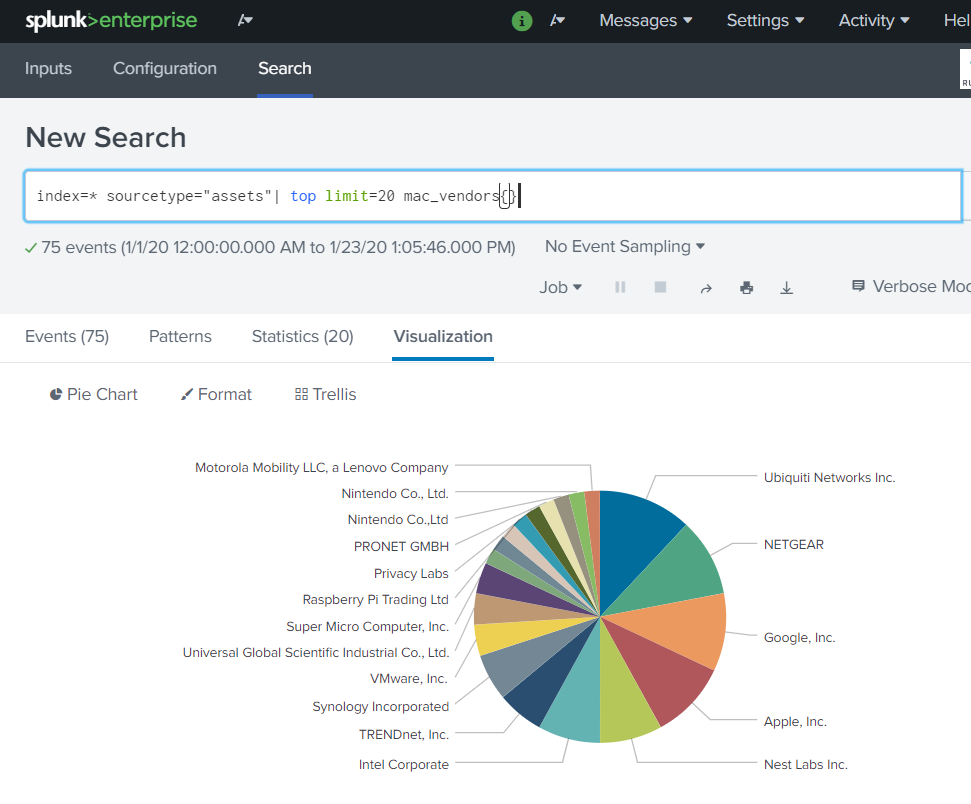Viewport: 971px width, 804px height.
Task: Open the Job dropdown menu
Action: coord(560,287)
